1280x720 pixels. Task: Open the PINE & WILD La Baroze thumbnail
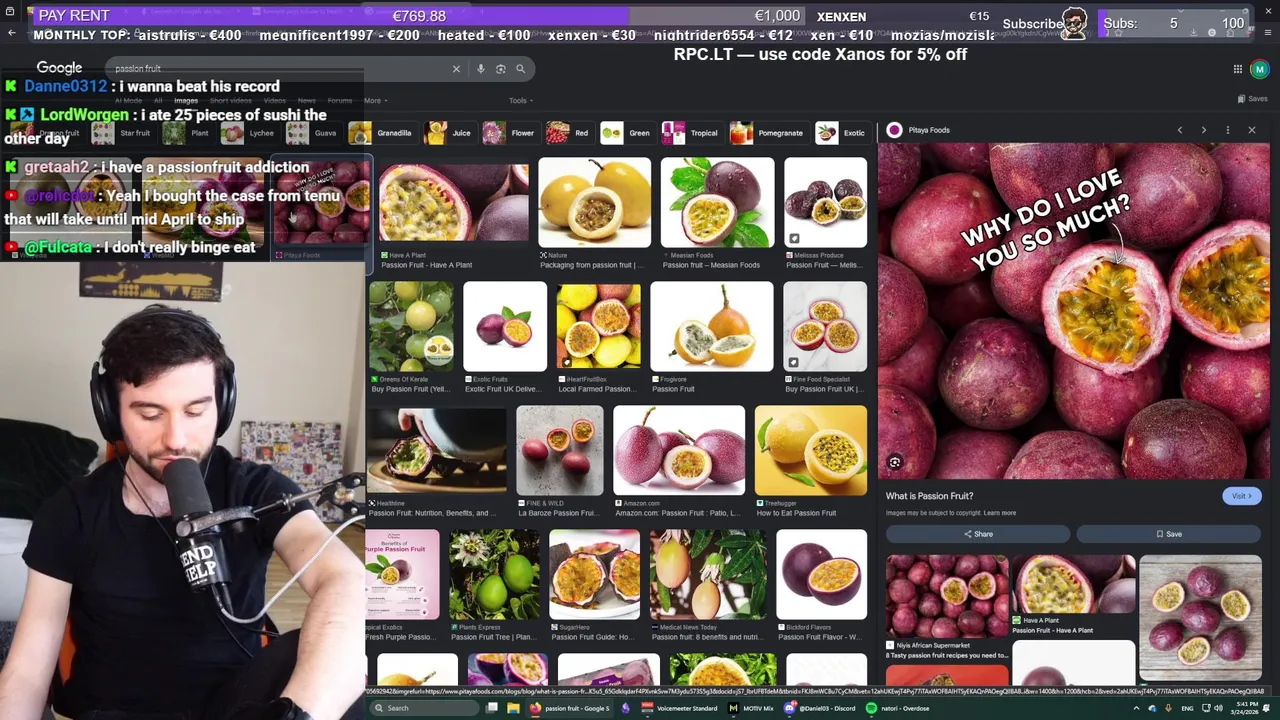click(x=560, y=451)
